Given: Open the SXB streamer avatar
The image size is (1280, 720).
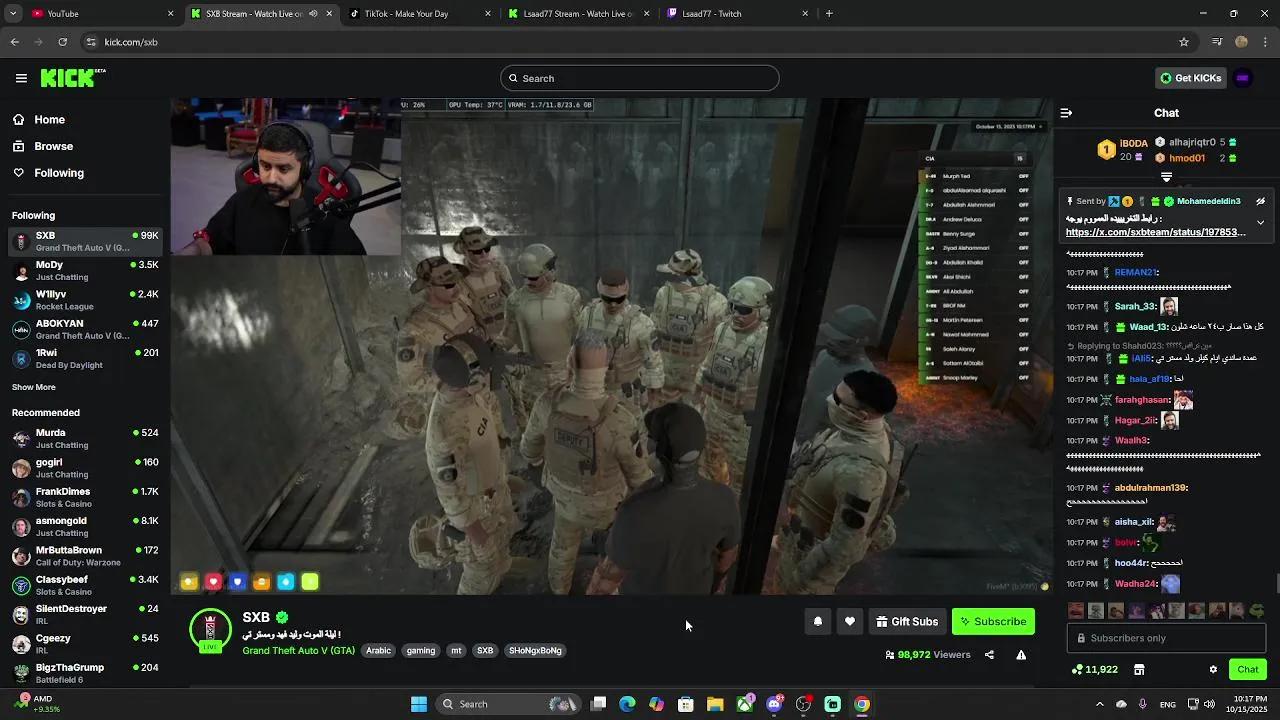Looking at the screenshot, I should point(210,631).
